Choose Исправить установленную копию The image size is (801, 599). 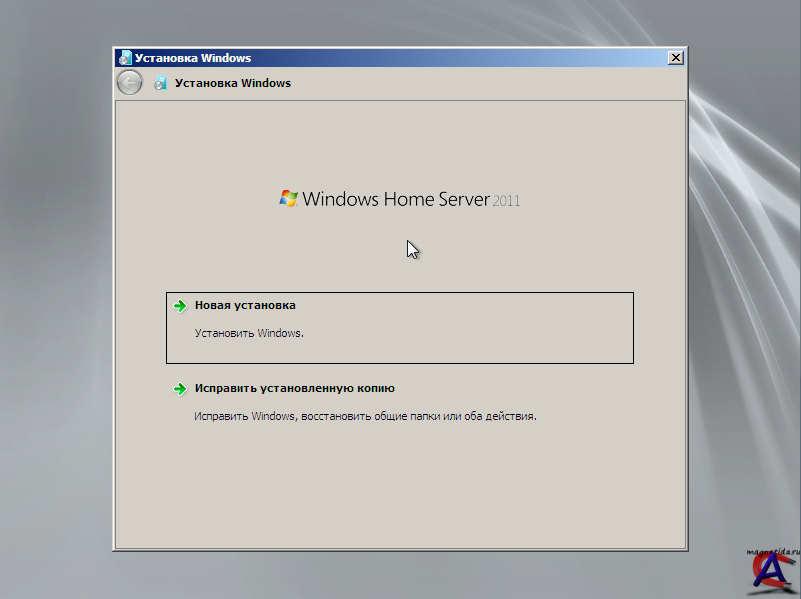click(x=295, y=388)
